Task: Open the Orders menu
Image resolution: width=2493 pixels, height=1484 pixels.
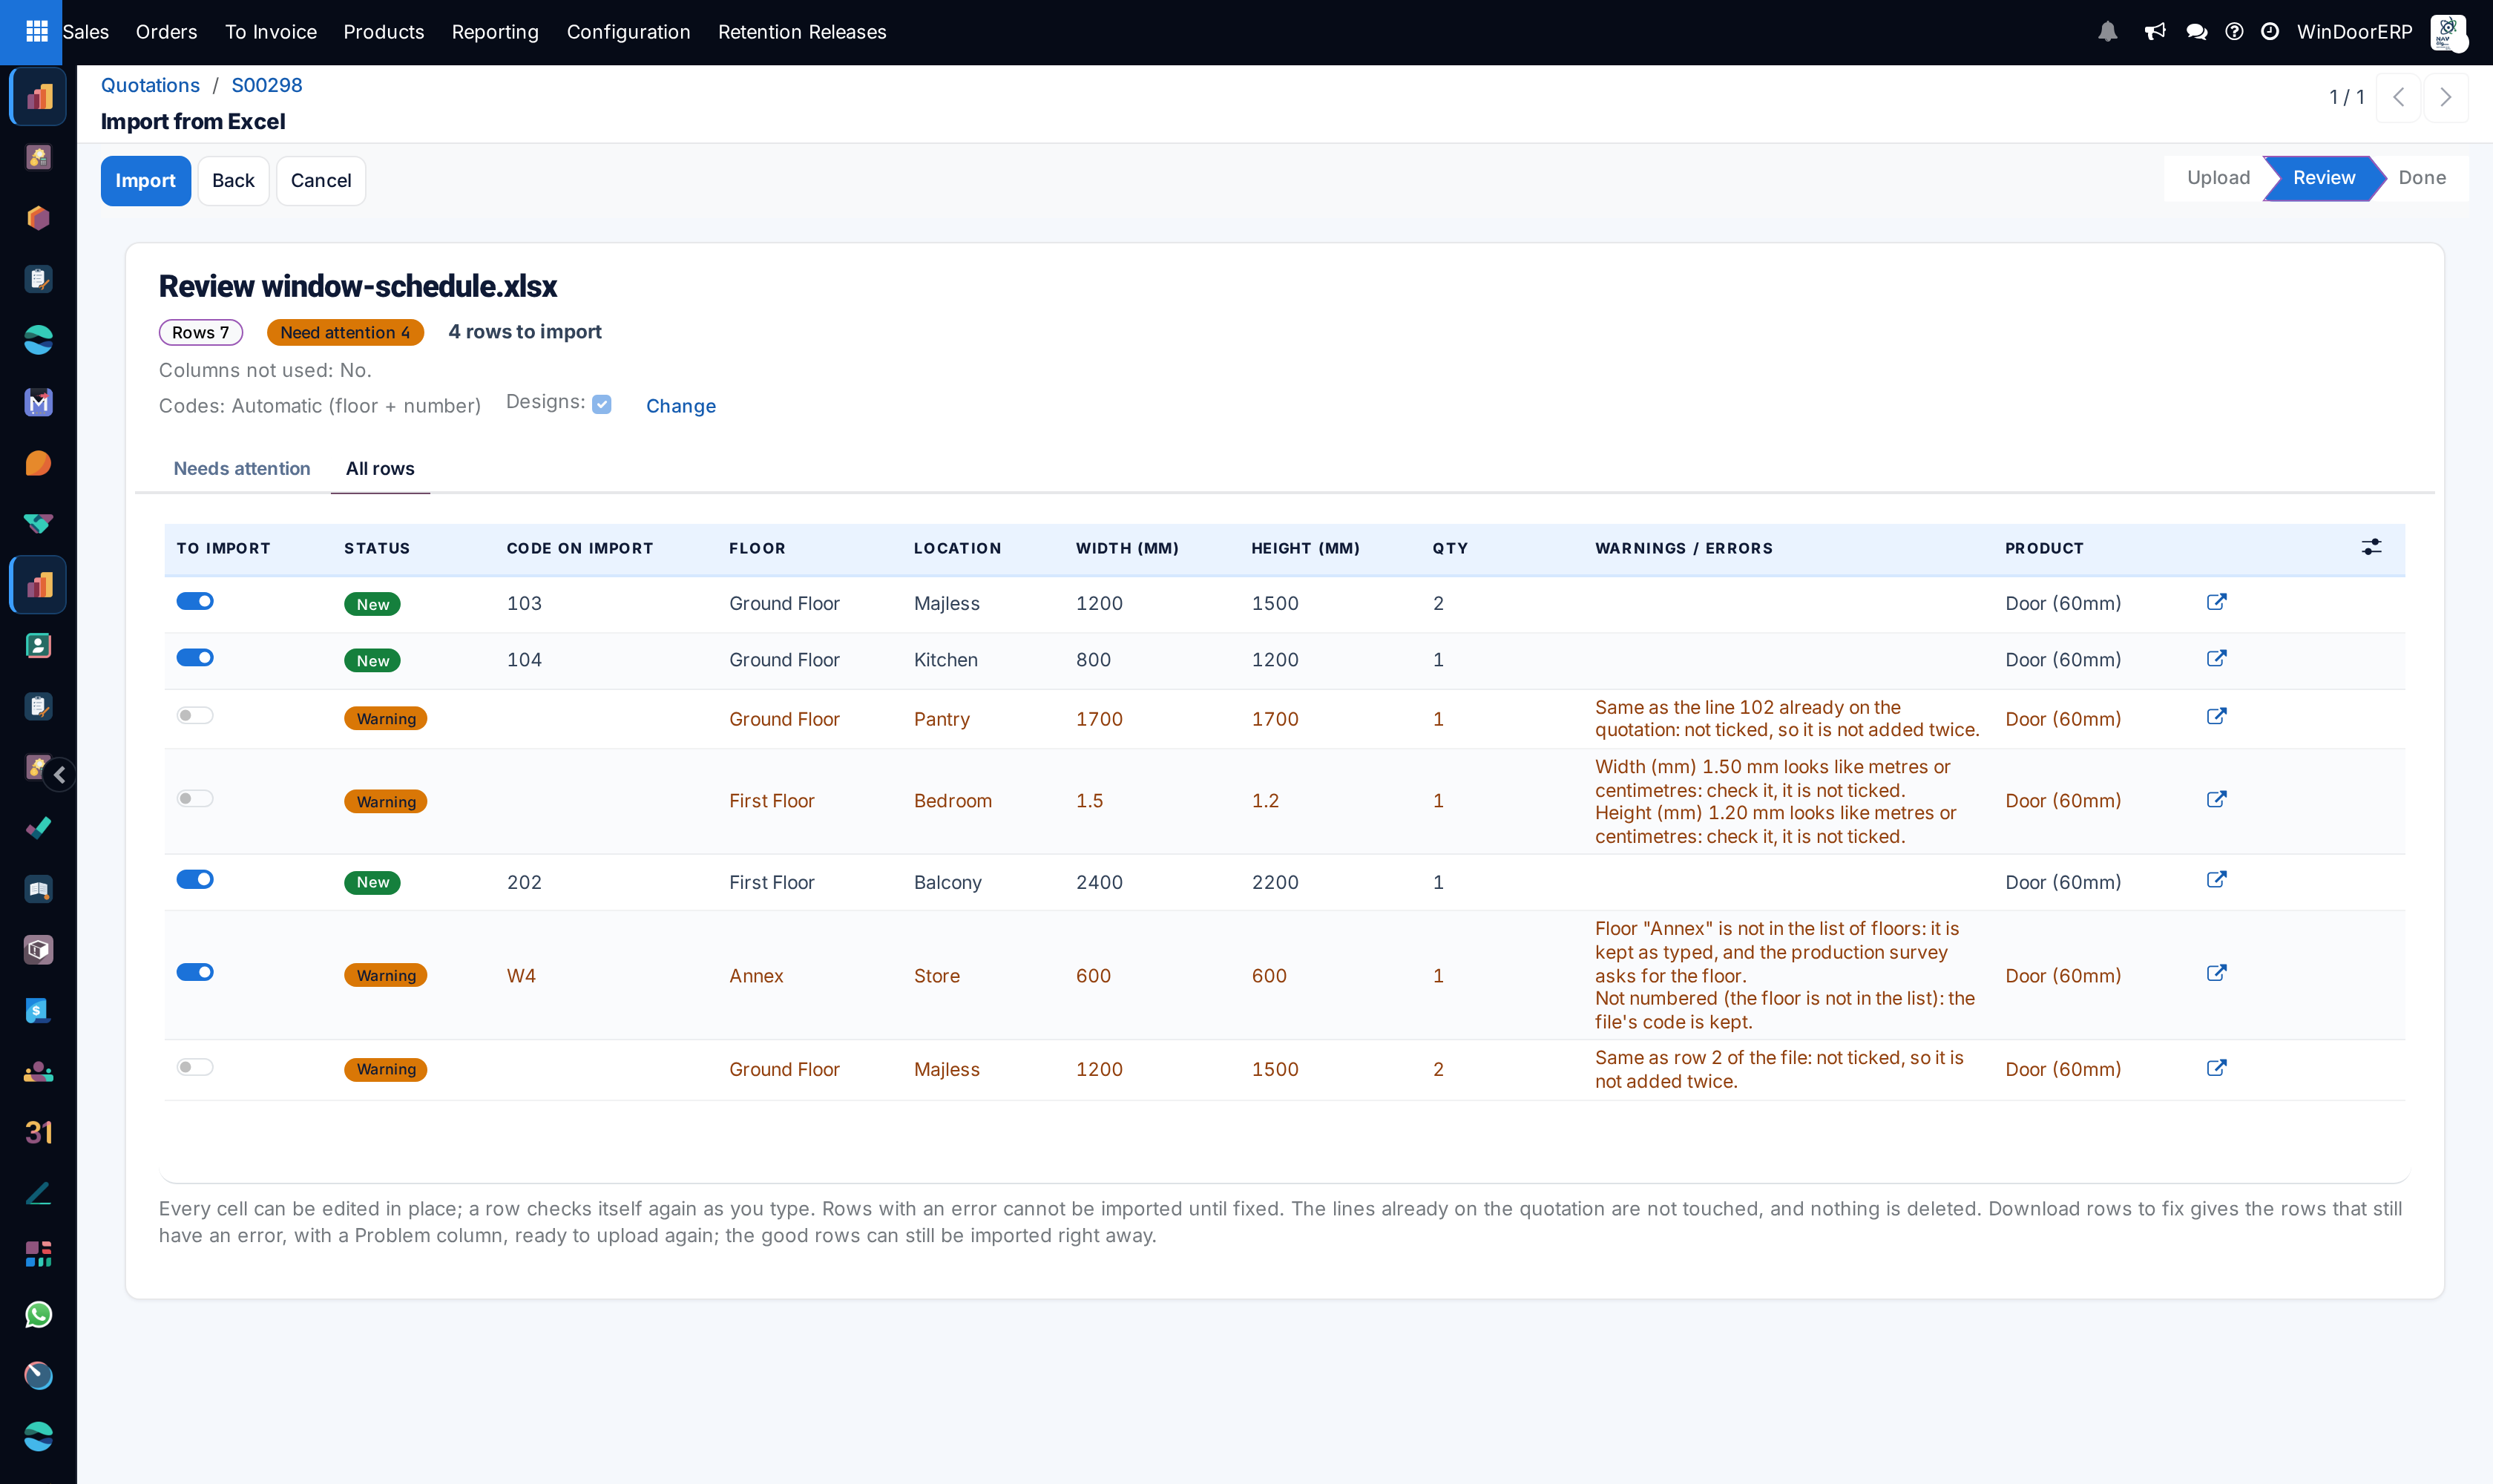Action: [x=166, y=32]
